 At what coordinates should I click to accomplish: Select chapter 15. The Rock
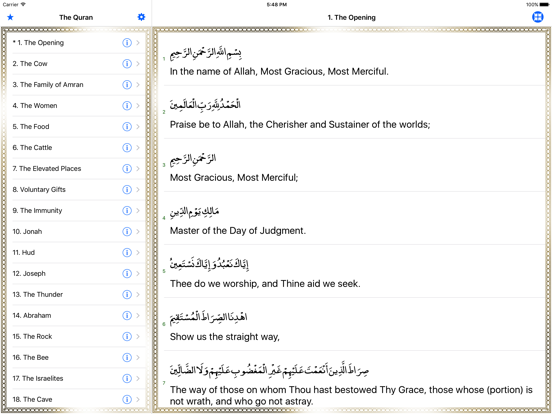point(76,336)
